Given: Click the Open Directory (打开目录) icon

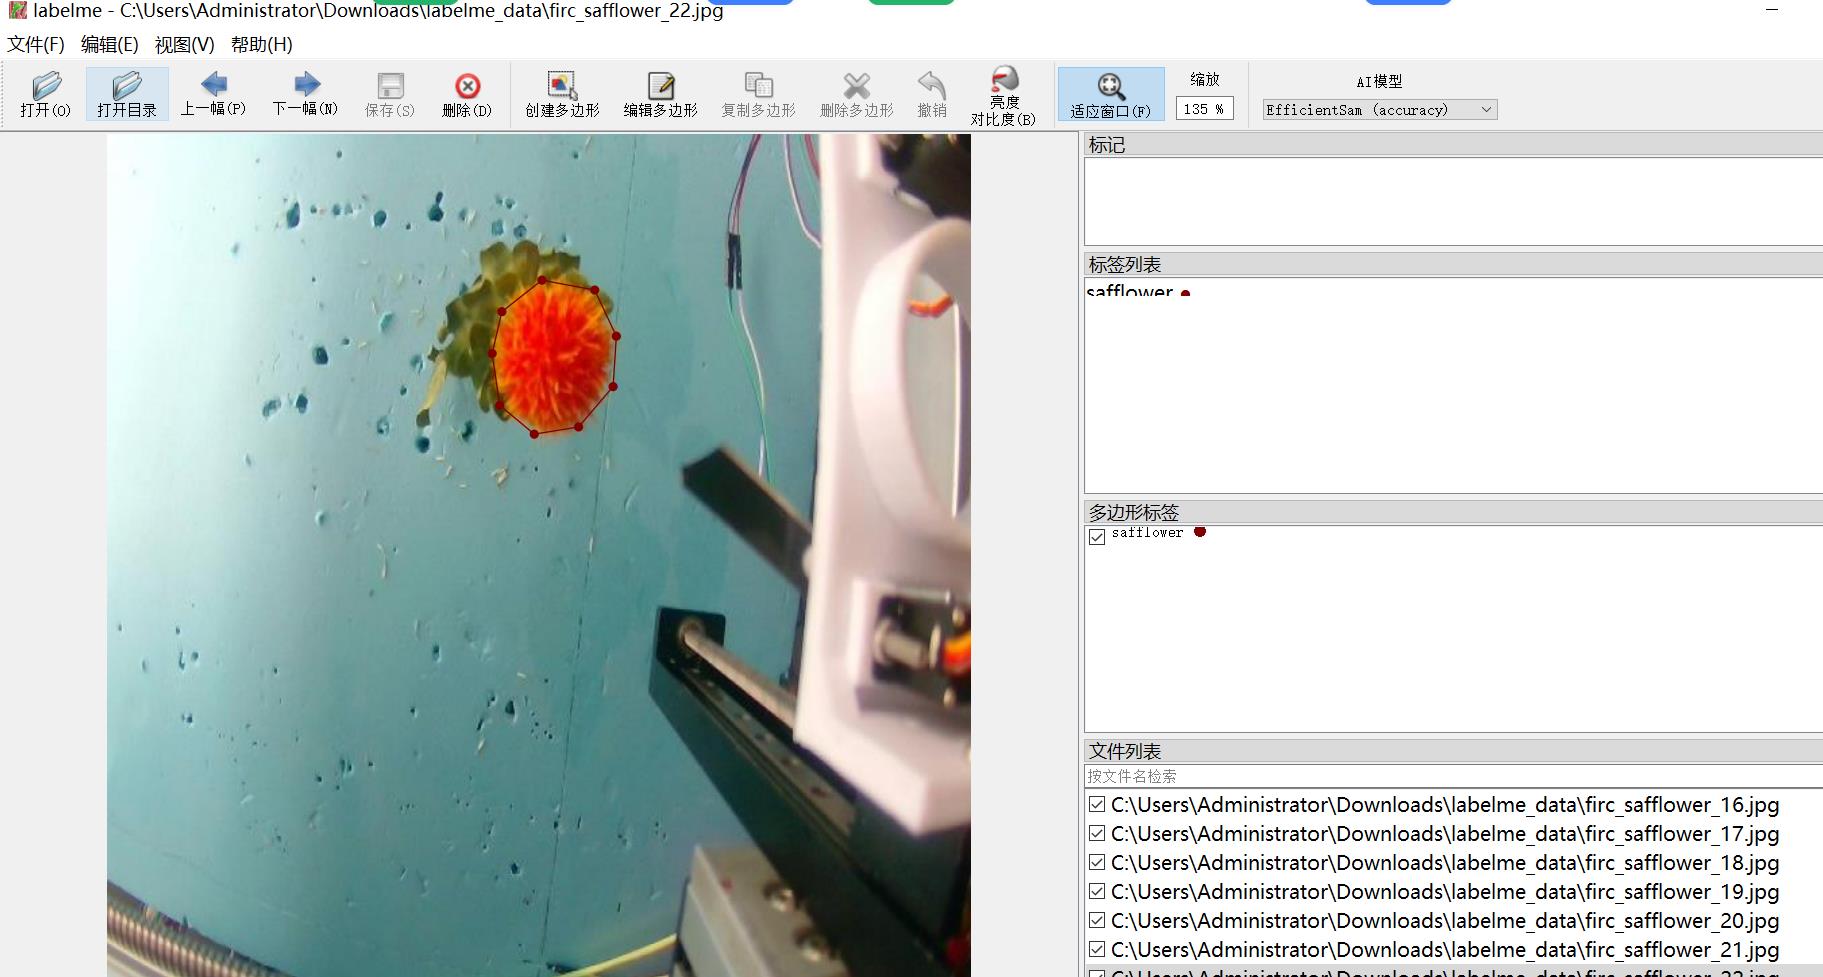Looking at the screenshot, I should click(127, 94).
